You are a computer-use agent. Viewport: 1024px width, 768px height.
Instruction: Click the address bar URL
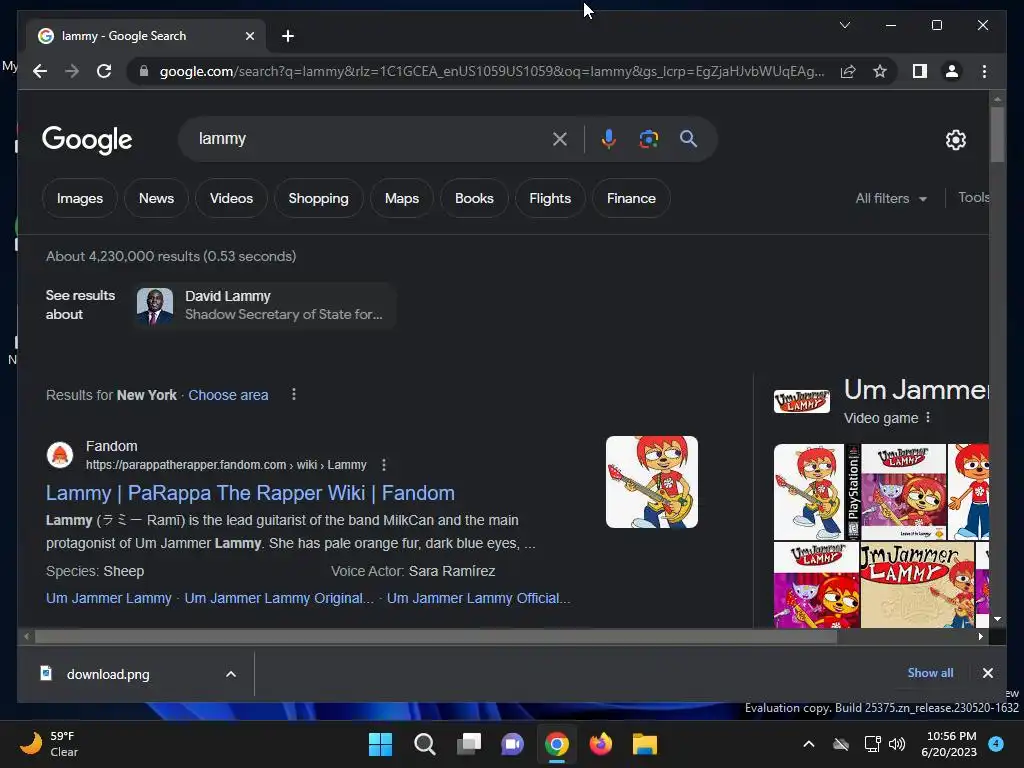[491, 71]
